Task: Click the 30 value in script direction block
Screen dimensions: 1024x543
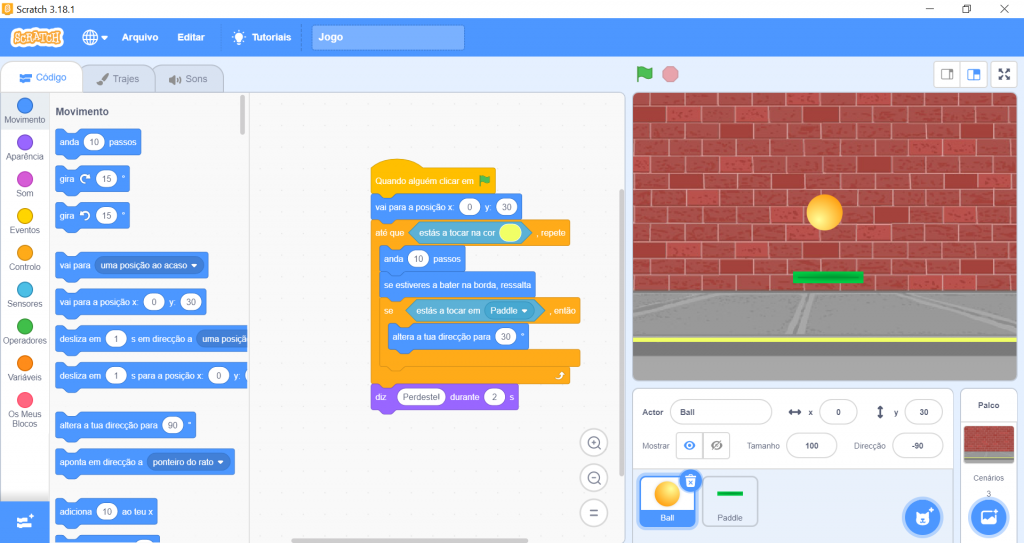Action: click(x=505, y=337)
